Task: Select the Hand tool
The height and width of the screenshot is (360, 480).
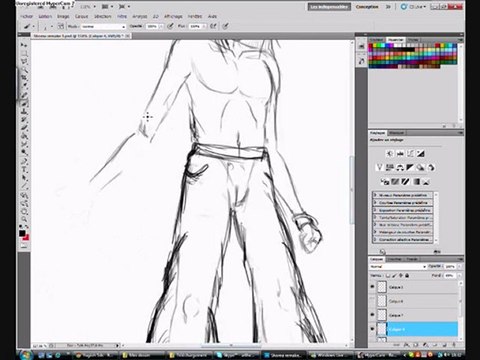Action: click(x=24, y=211)
